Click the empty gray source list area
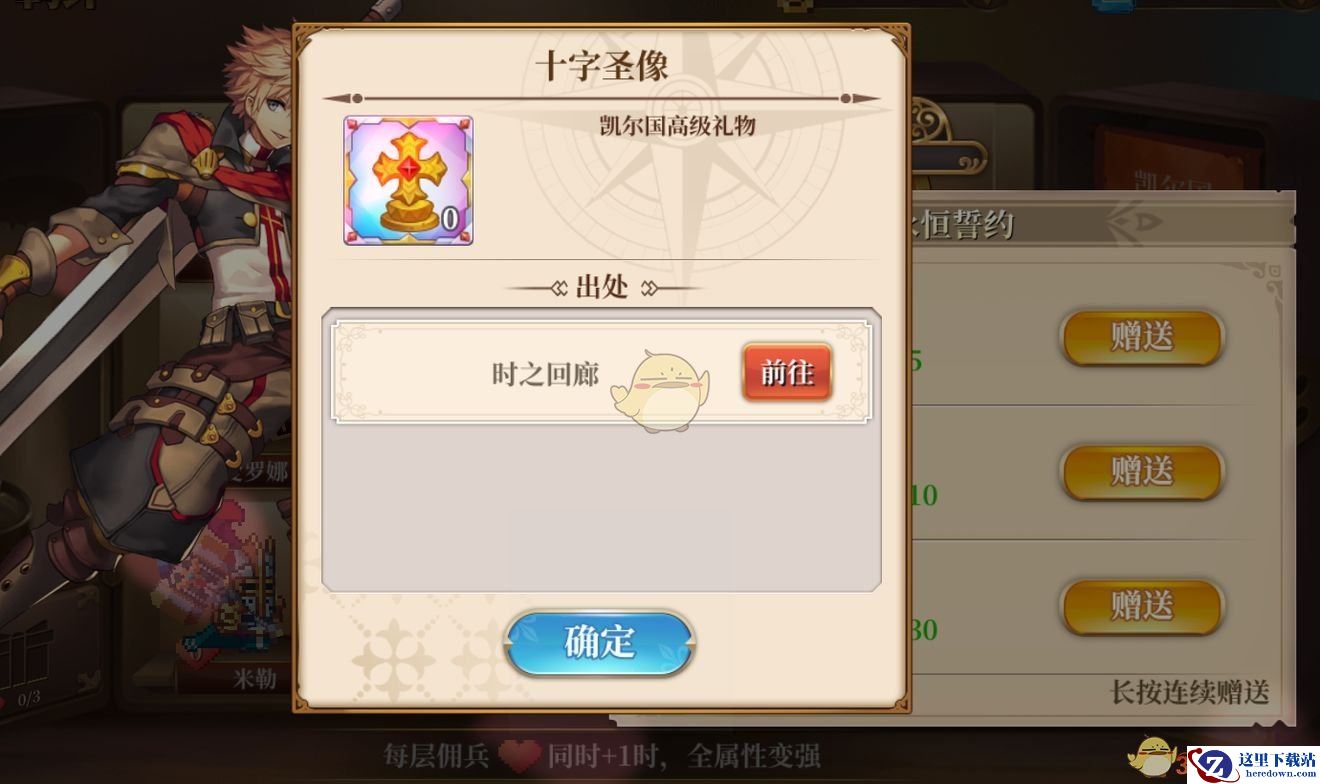This screenshot has width=1320, height=784. click(601, 507)
